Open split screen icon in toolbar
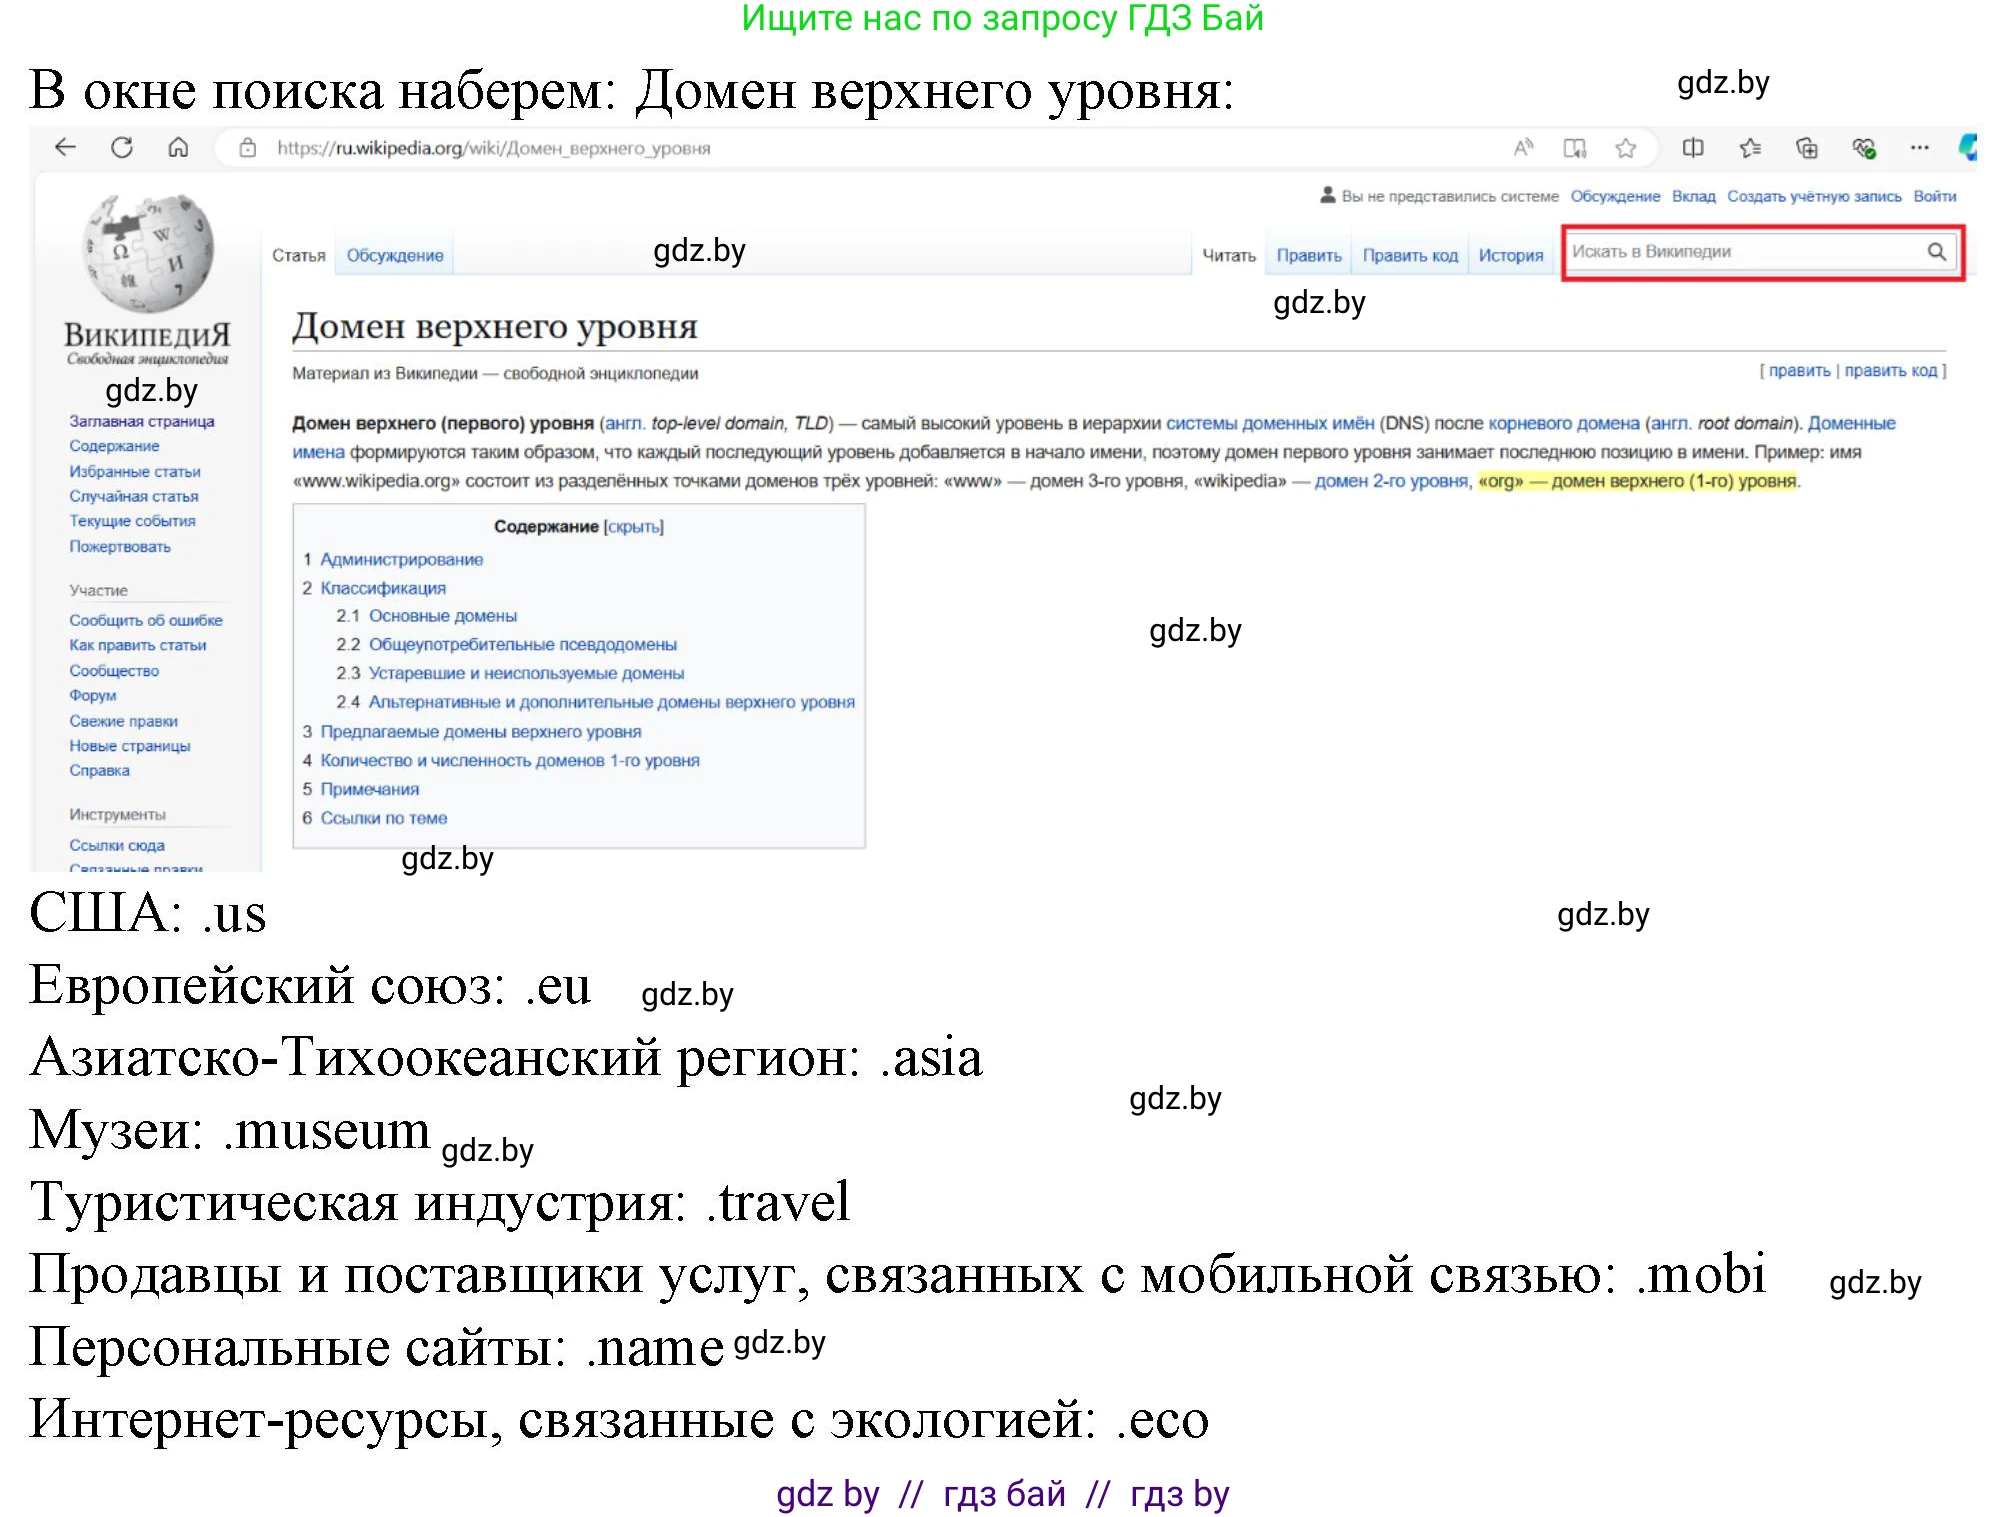2008x1517 pixels. tap(1693, 148)
